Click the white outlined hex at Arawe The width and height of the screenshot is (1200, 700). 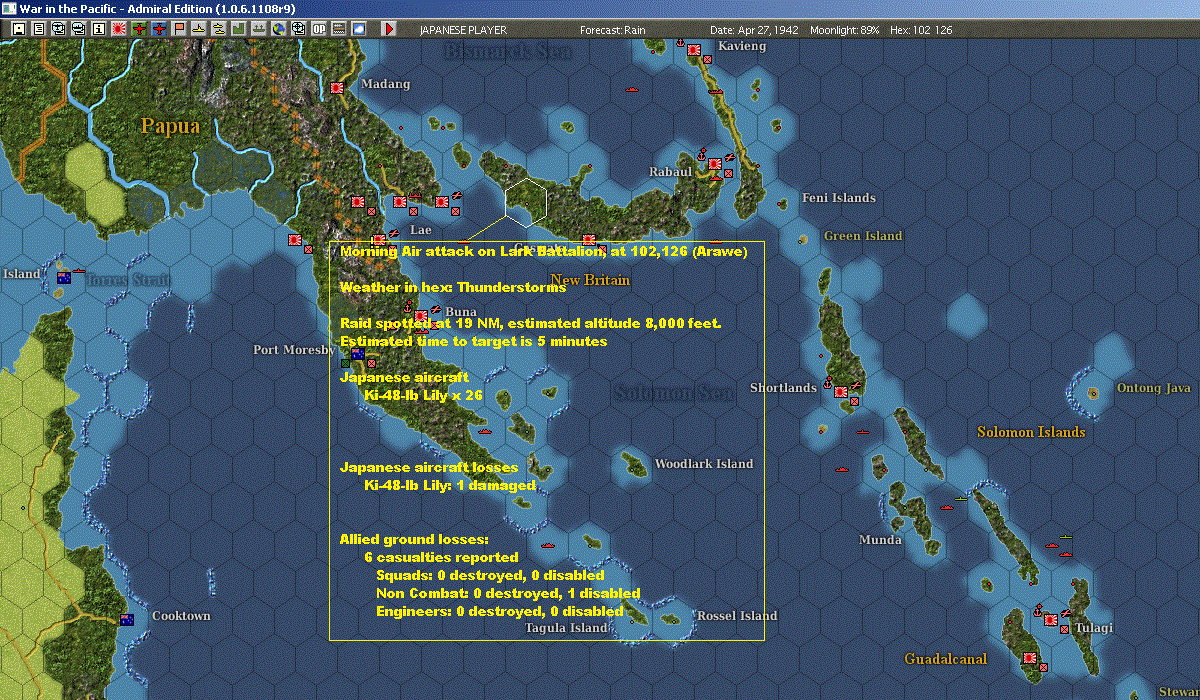(x=525, y=202)
